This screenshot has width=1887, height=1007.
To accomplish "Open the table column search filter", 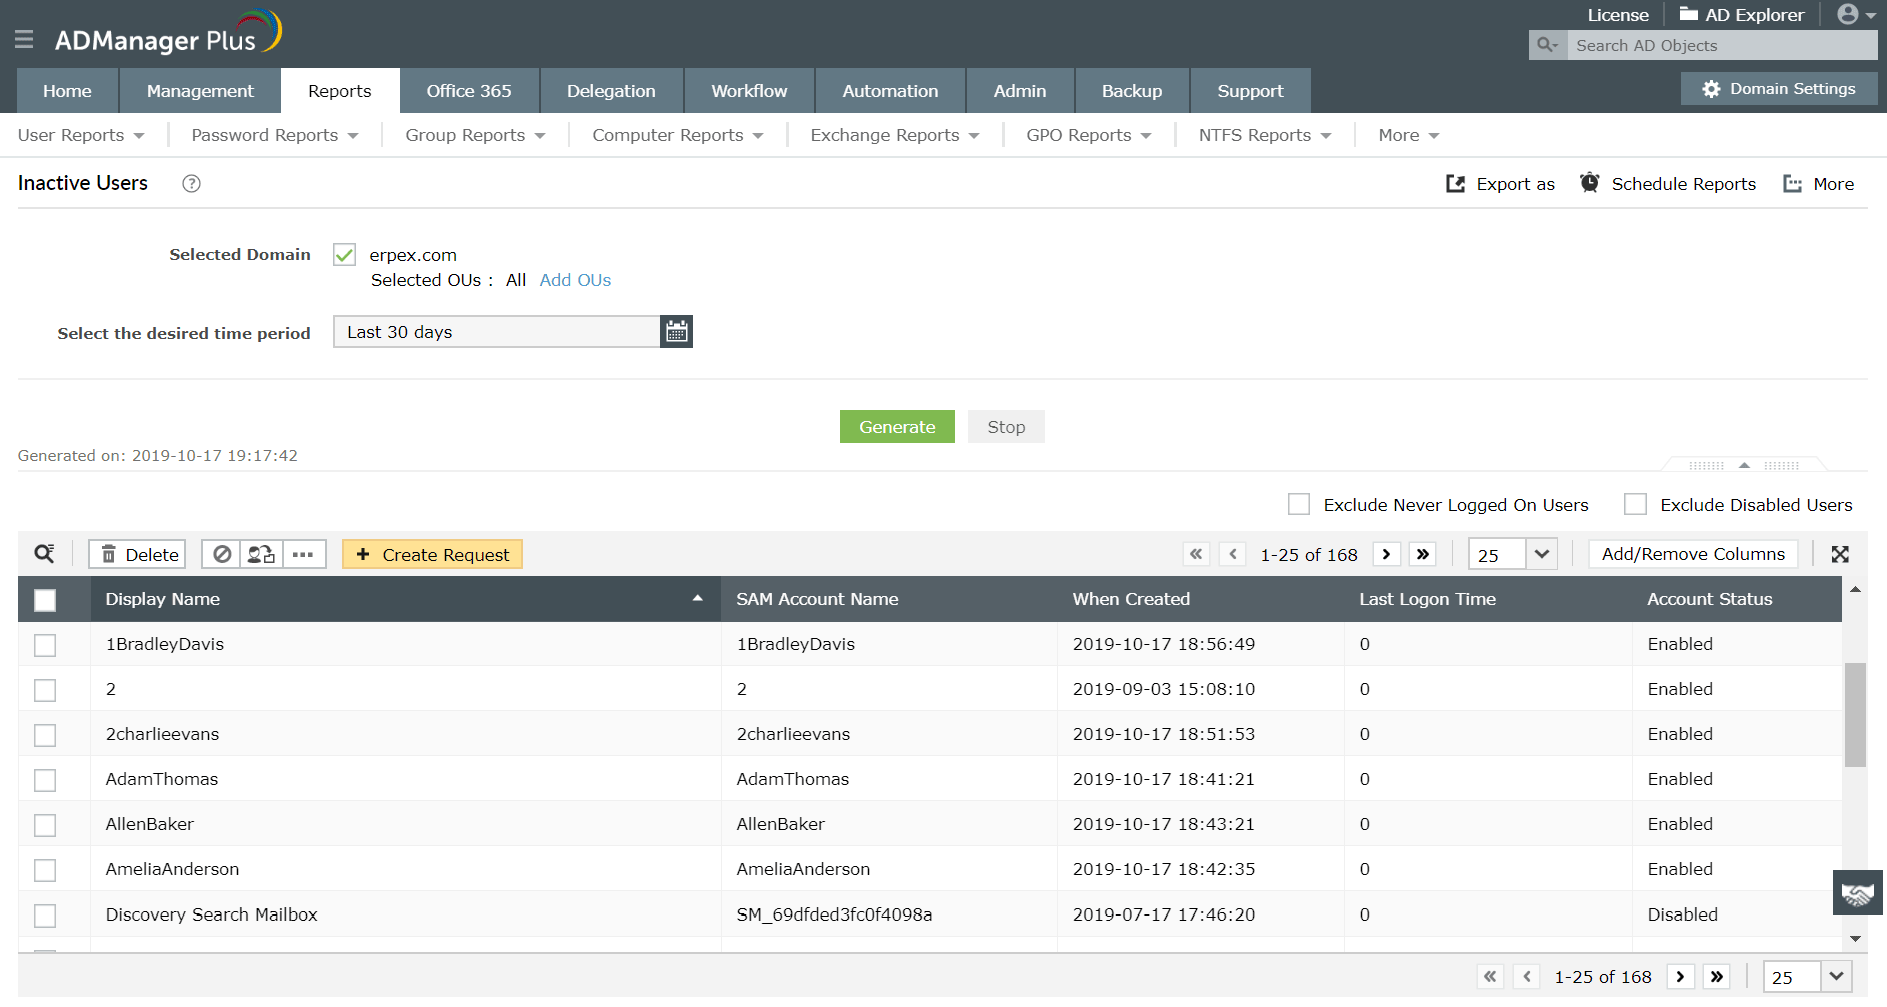I will point(44,553).
